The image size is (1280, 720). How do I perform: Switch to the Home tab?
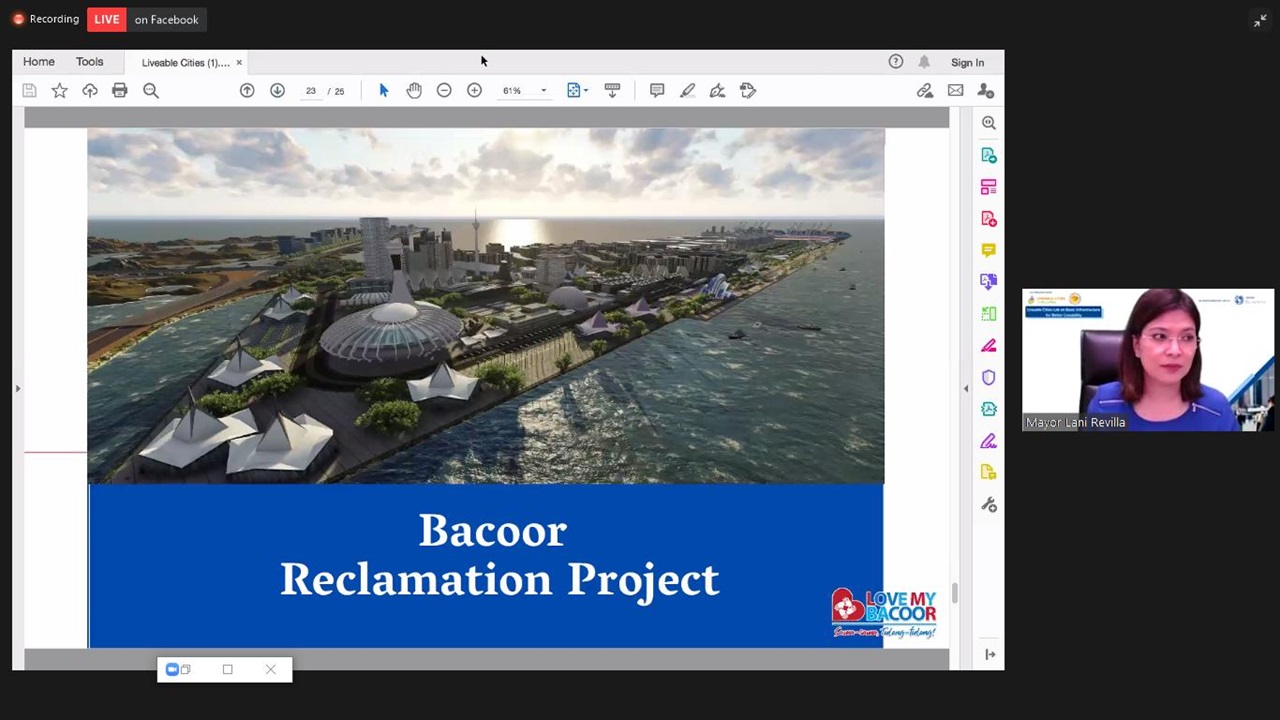coord(39,62)
